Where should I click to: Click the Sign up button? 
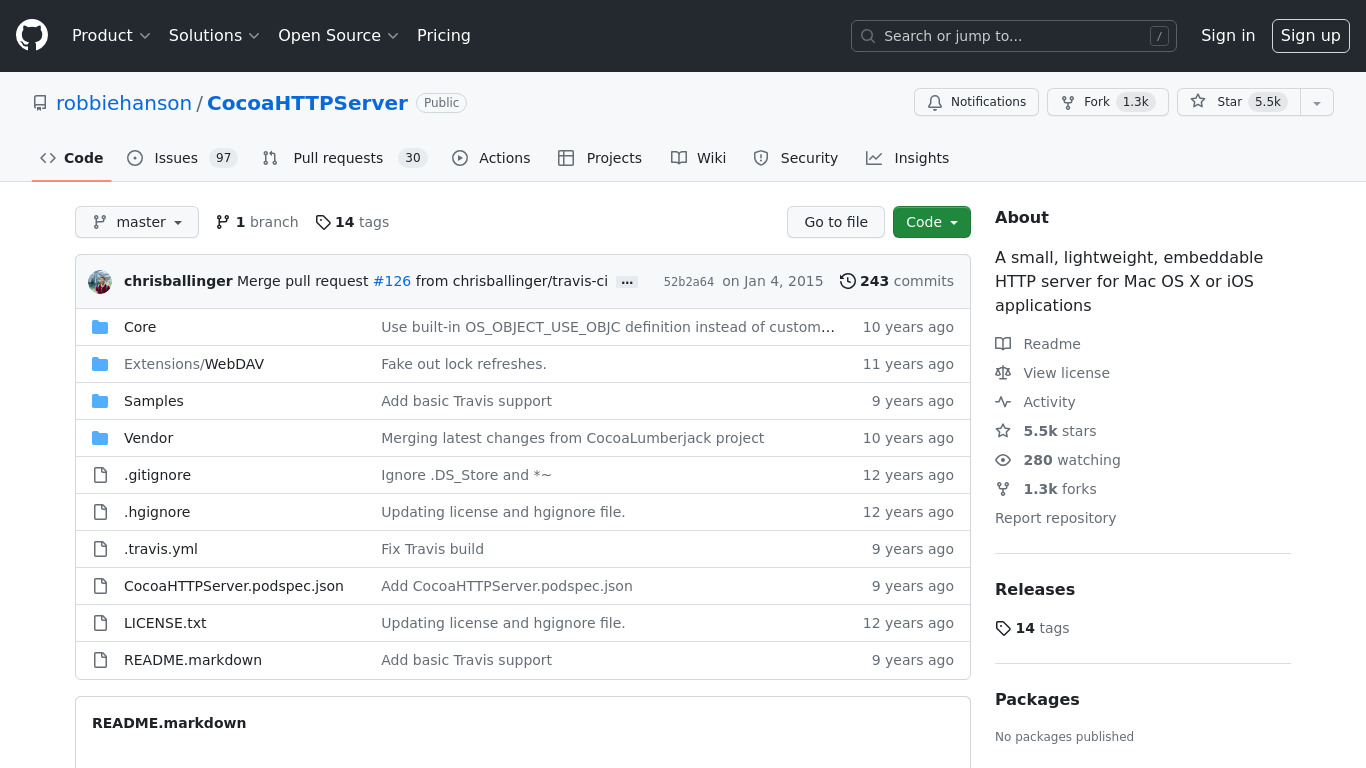(x=1310, y=36)
